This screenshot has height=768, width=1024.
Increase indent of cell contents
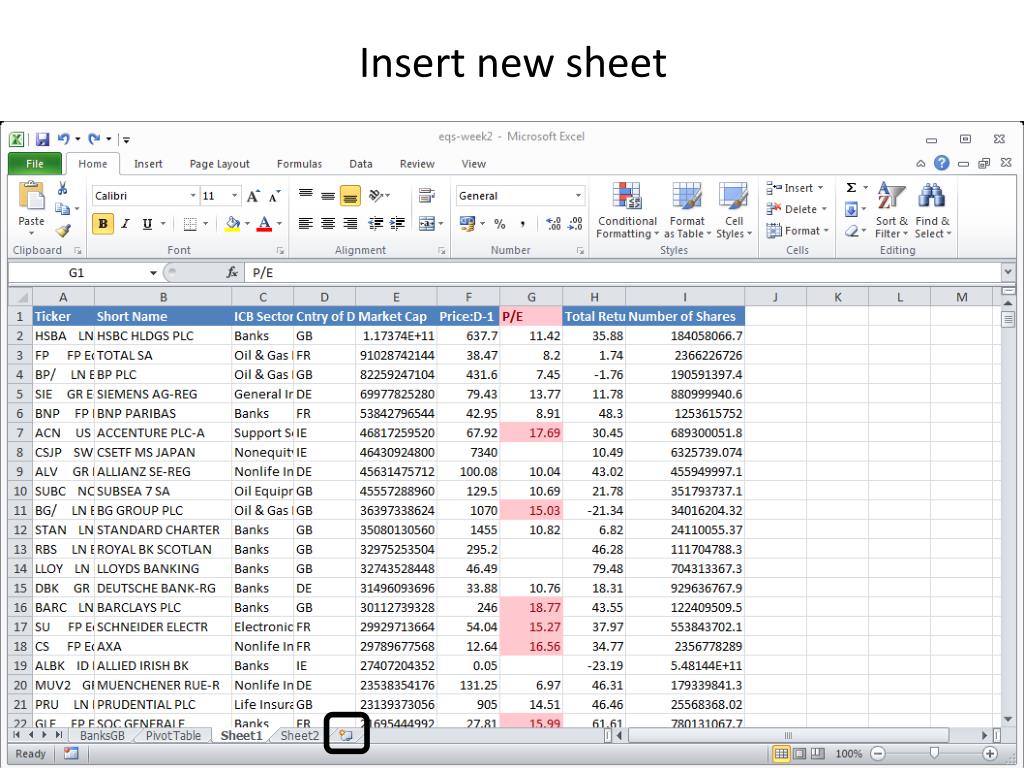pos(397,224)
